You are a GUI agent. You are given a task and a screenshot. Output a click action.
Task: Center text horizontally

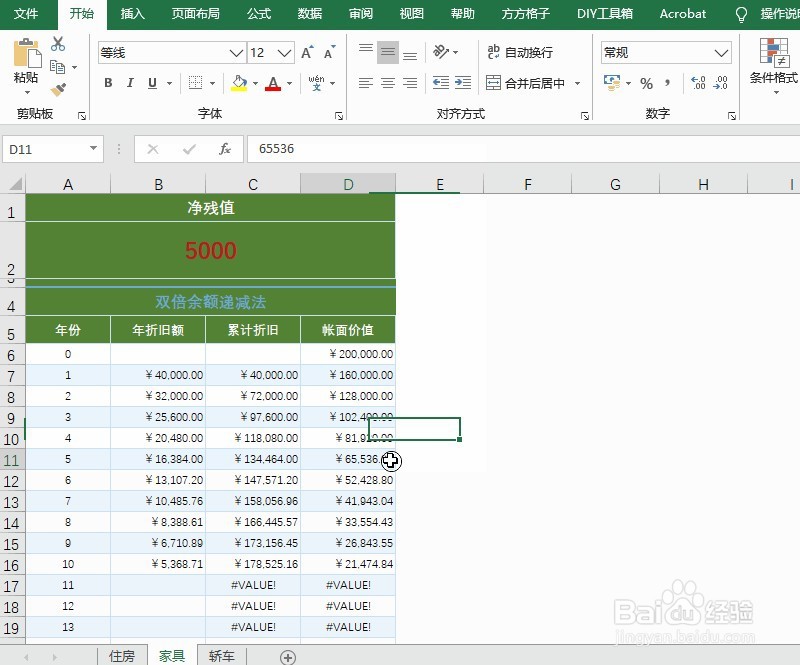click(388, 83)
